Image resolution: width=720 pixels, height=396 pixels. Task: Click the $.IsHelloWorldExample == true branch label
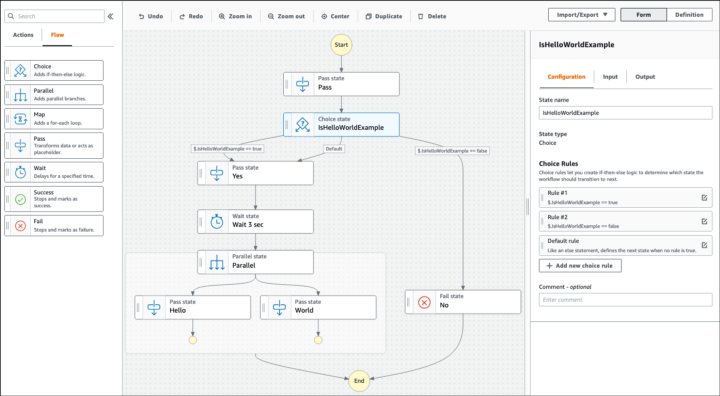pyautogui.click(x=227, y=149)
